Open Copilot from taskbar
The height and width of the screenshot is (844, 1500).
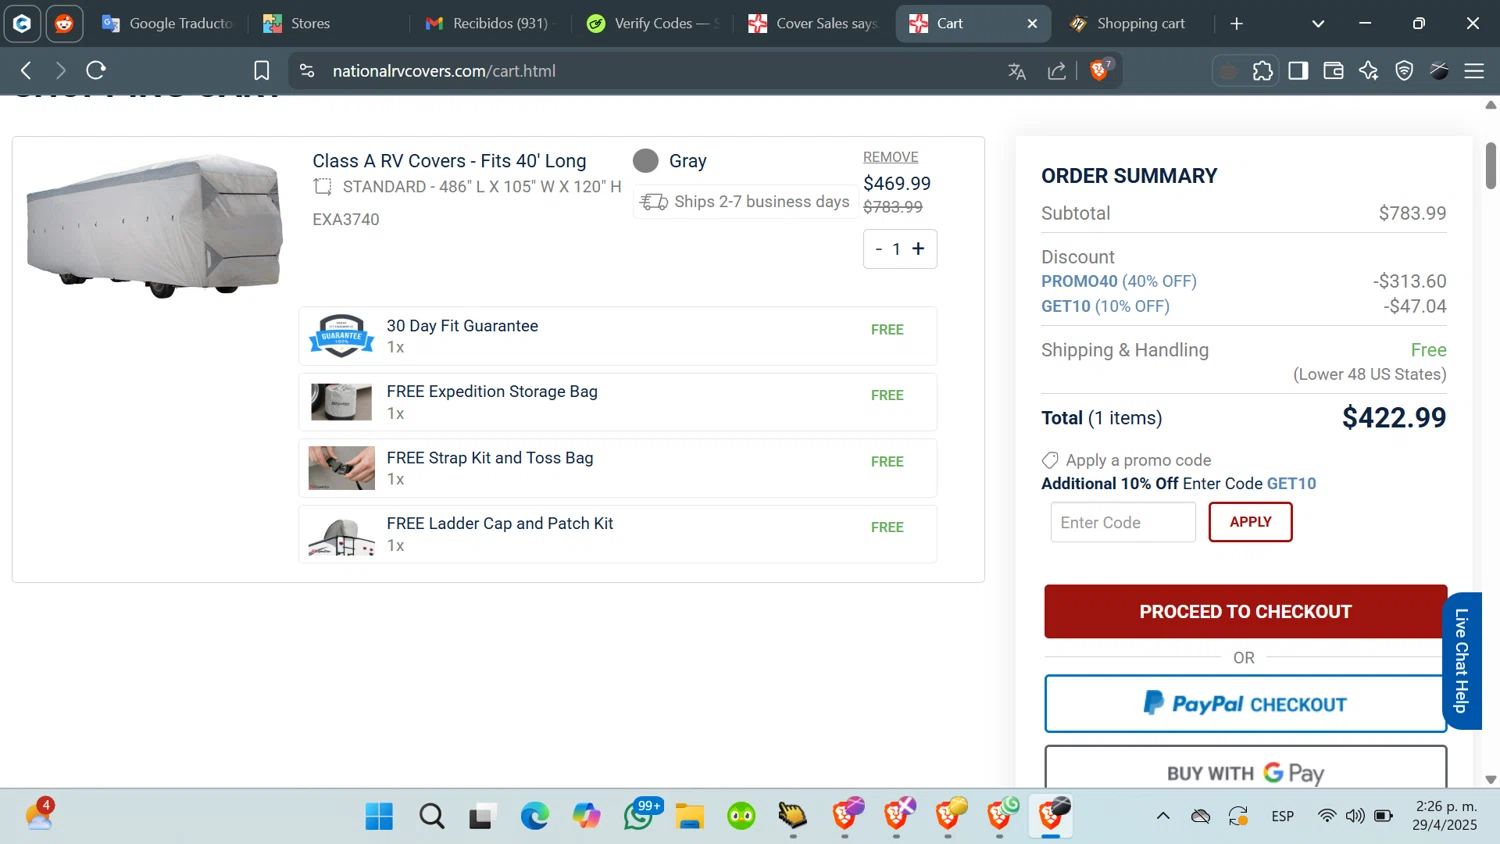587,817
